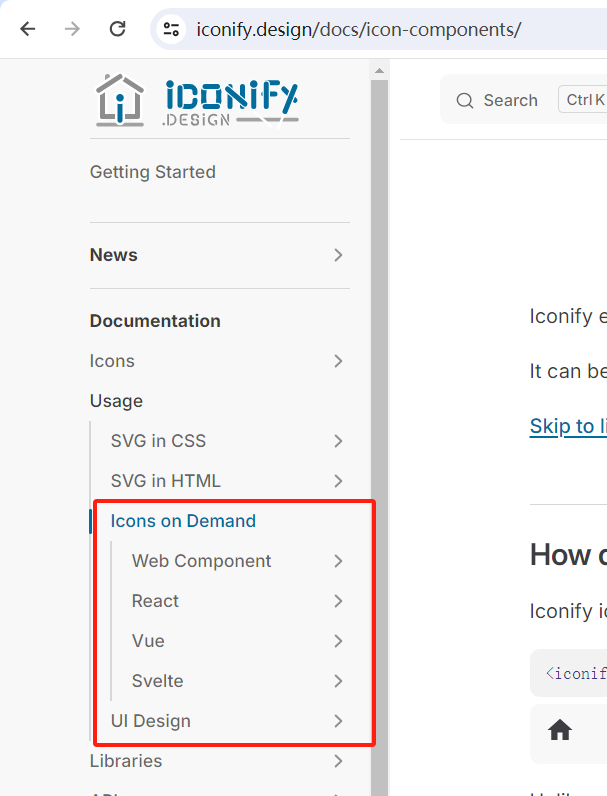Expand the SVG in CSS chevron
This screenshot has width=607, height=796.
(x=339, y=441)
